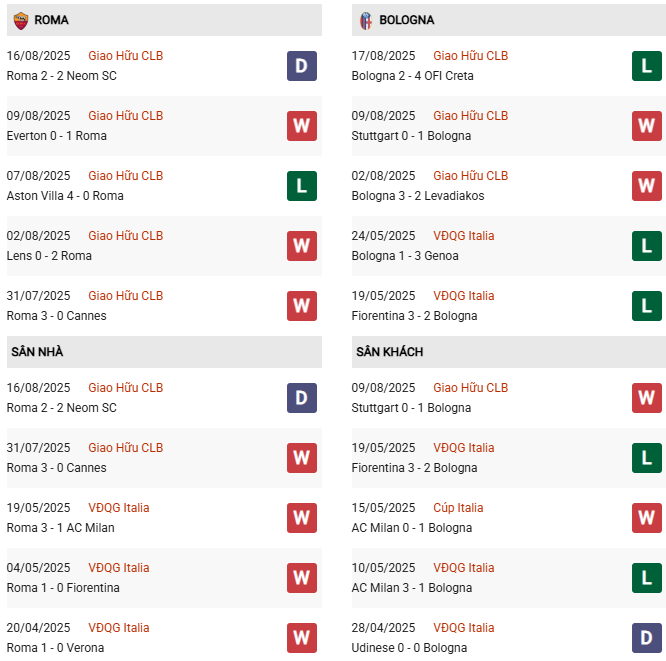Open the Cúp Italia competition link
This screenshot has width=666, height=661.
point(458,508)
